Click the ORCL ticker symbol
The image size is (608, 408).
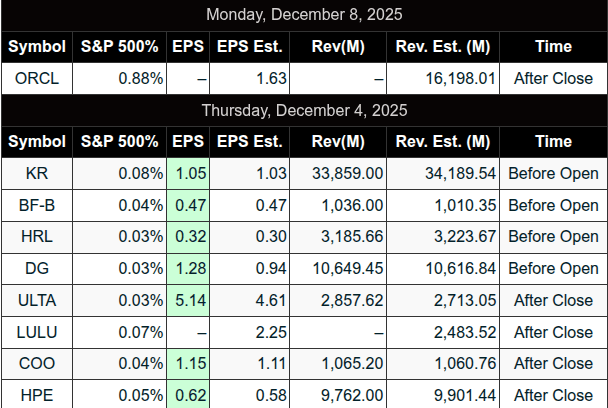click(x=37, y=79)
